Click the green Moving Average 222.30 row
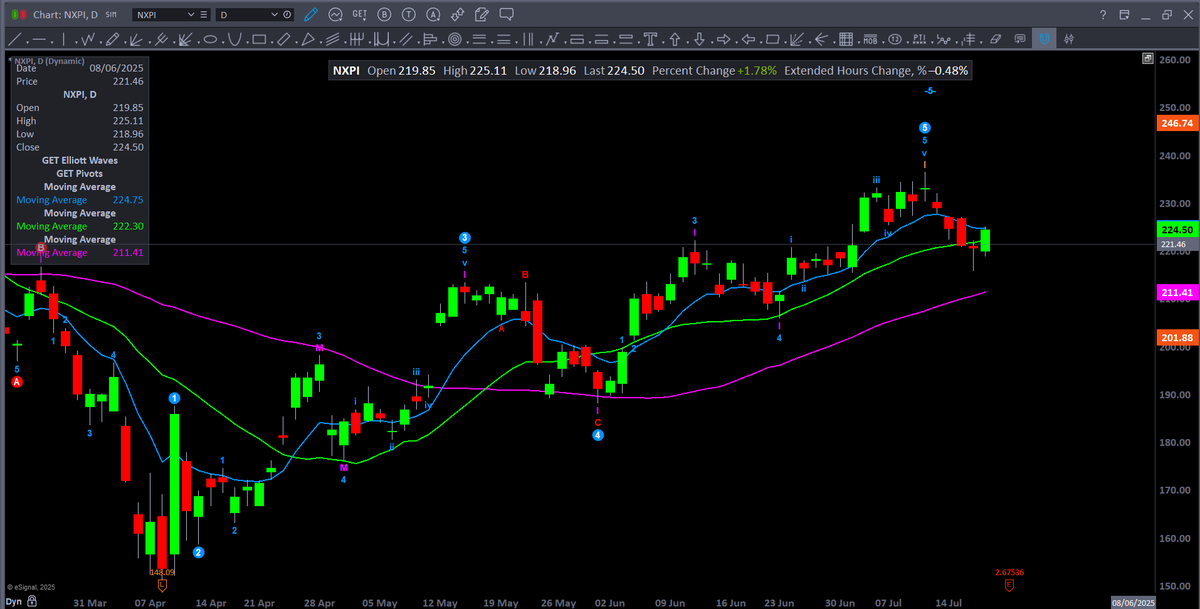This screenshot has width=1200, height=609. pos(80,226)
